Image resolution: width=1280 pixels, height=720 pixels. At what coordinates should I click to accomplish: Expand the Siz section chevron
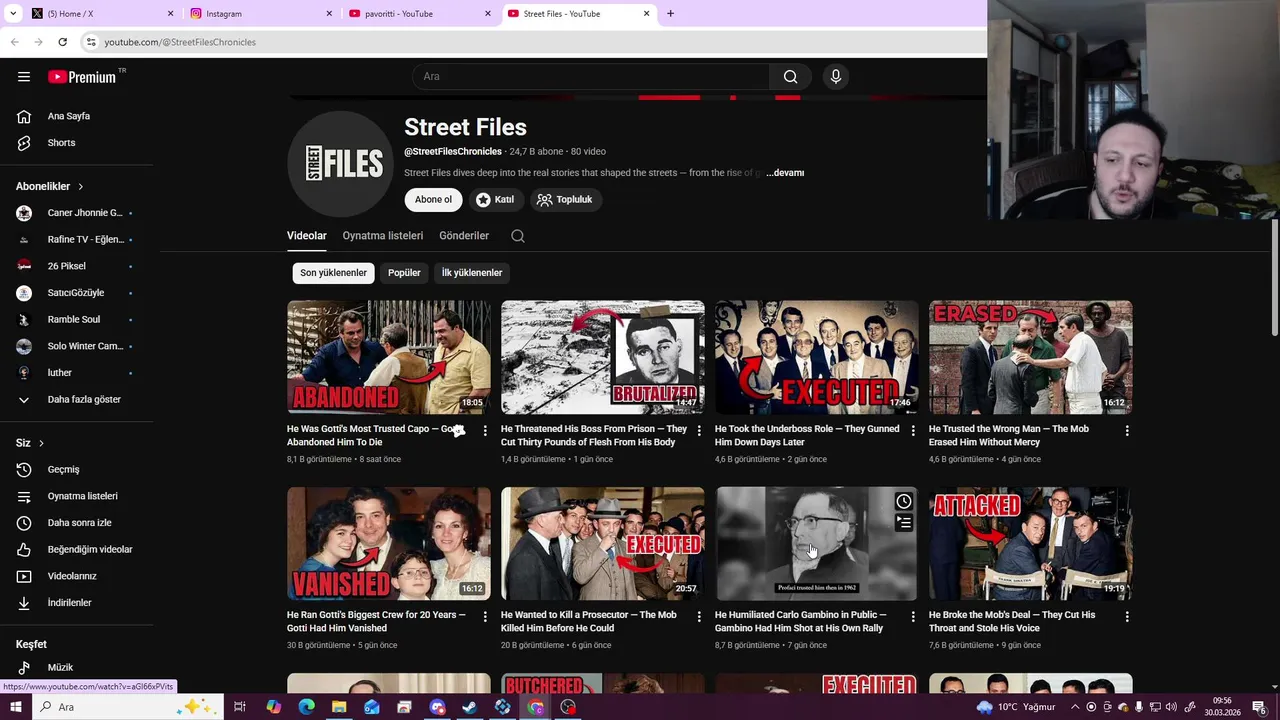pos(41,443)
